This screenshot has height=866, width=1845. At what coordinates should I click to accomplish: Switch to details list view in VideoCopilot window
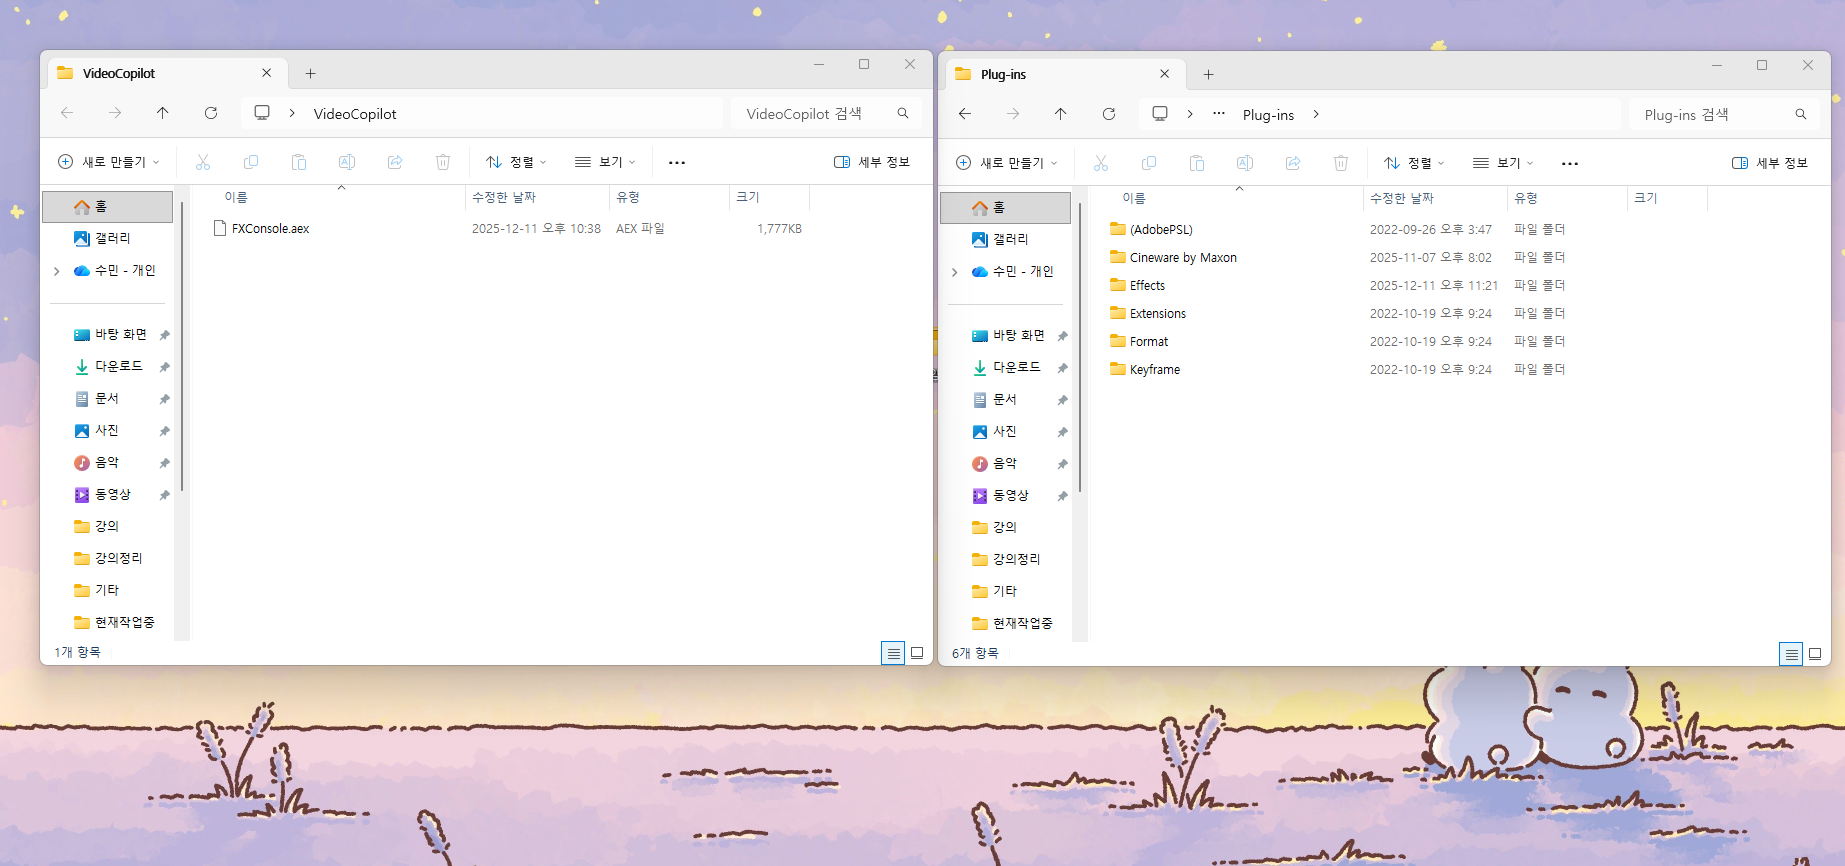893,653
